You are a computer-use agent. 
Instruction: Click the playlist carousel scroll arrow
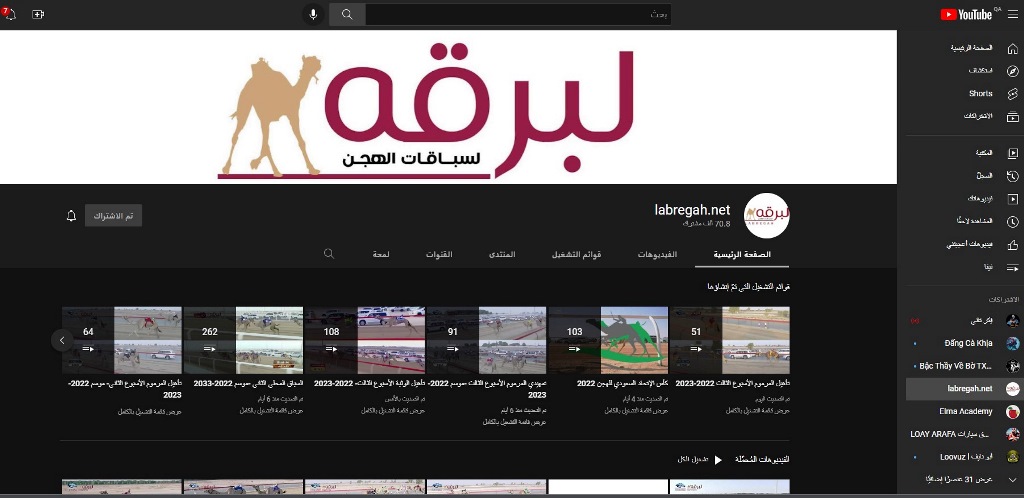tap(62, 340)
